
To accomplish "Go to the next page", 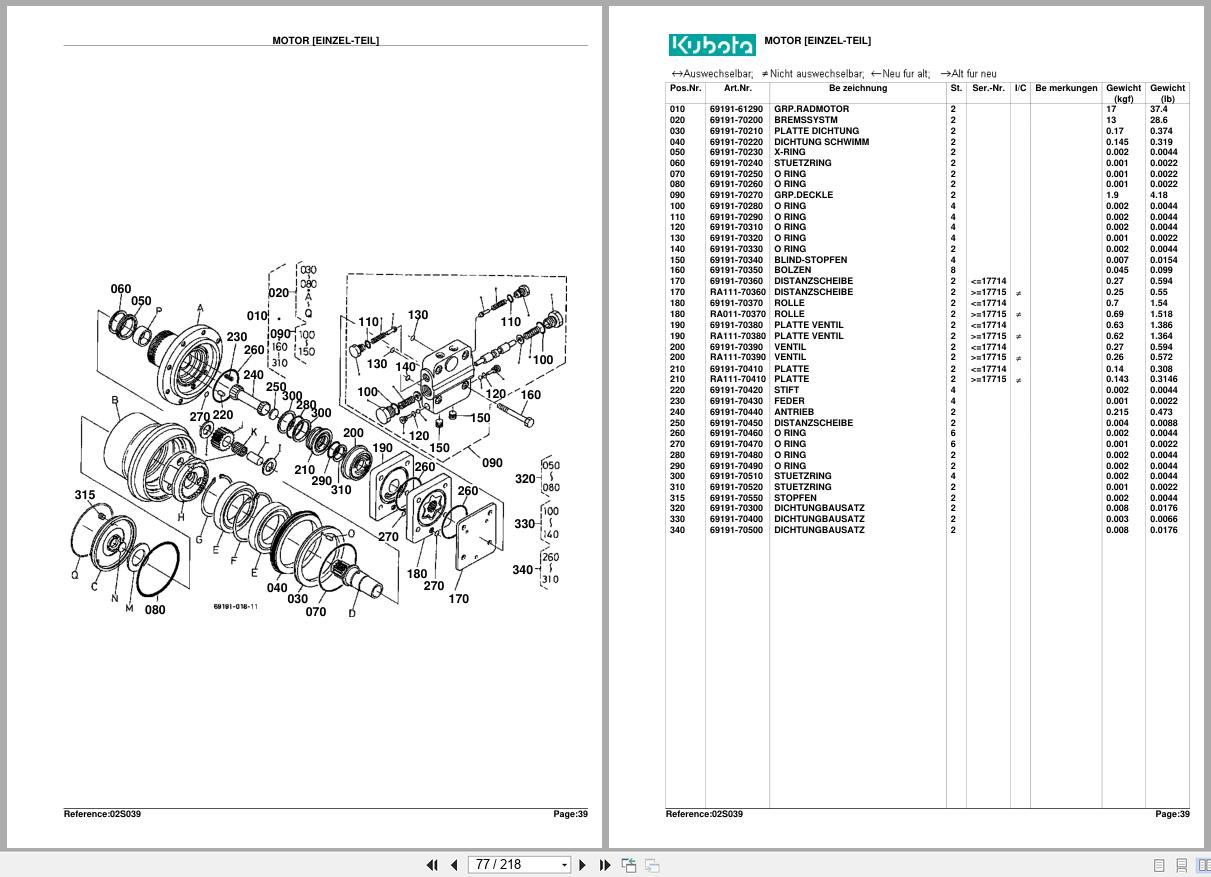I will pyautogui.click(x=583, y=865).
